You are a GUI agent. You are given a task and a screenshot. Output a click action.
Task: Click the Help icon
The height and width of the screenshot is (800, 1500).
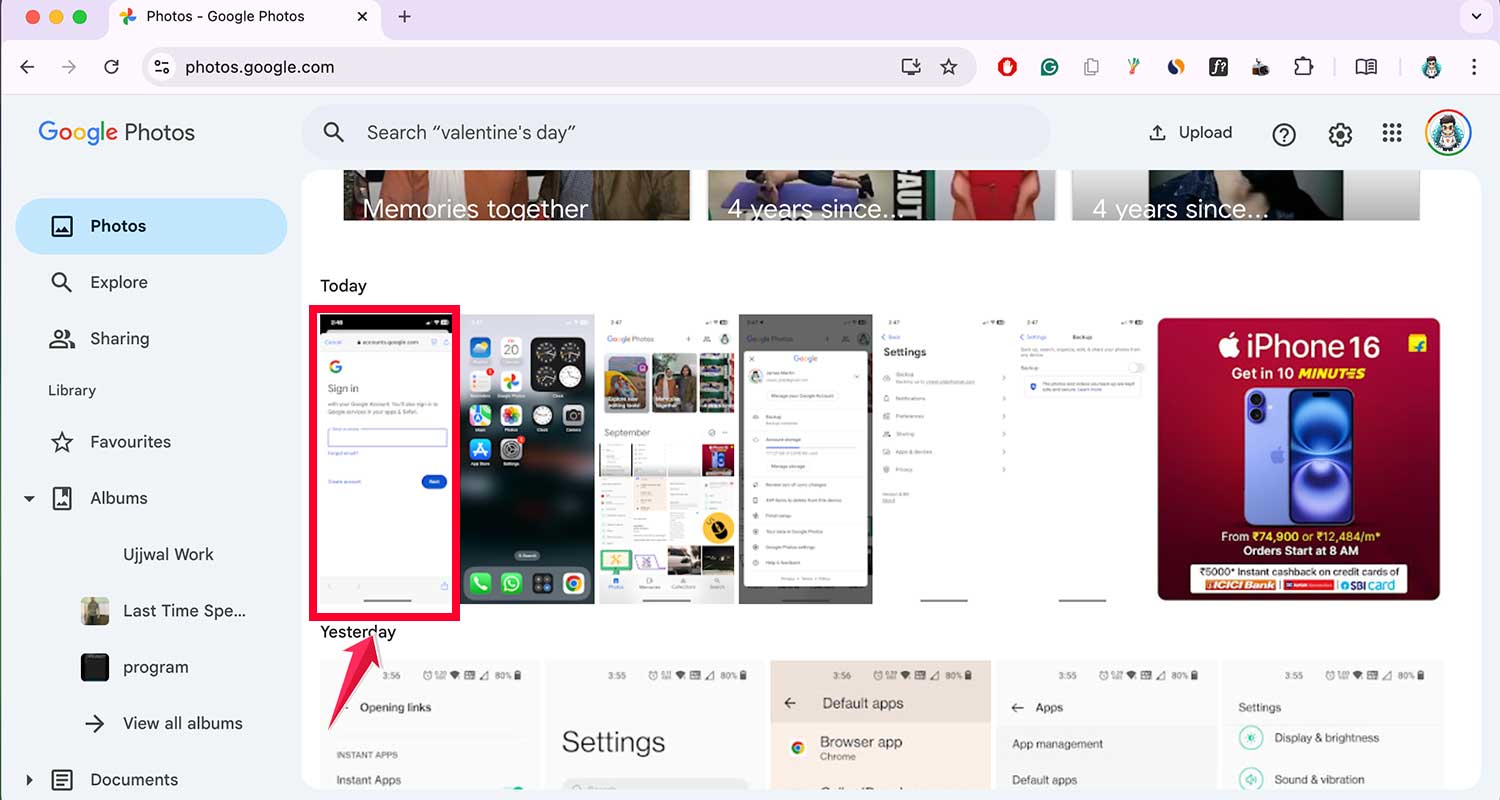[1284, 133]
